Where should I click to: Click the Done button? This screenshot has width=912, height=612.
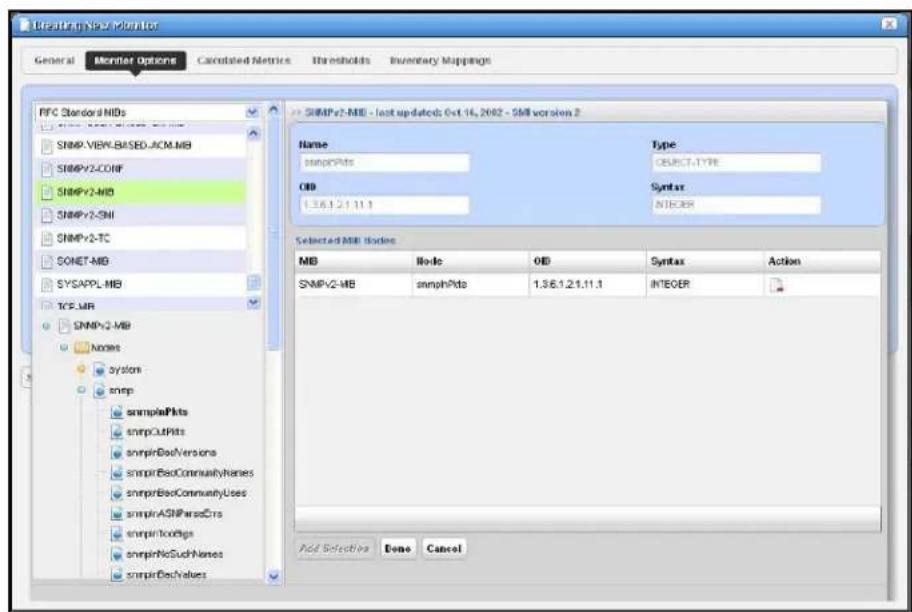click(398, 549)
